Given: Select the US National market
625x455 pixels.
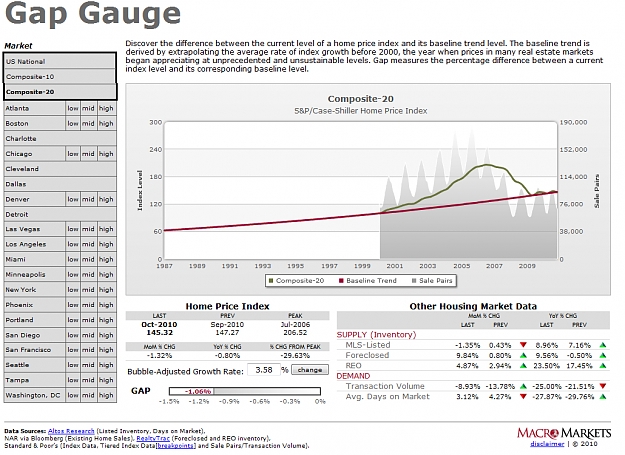Looking at the screenshot, I should (x=60, y=61).
